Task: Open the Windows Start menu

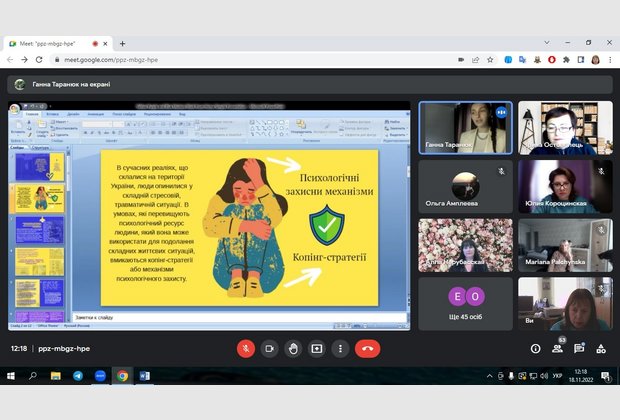Action: (11, 376)
